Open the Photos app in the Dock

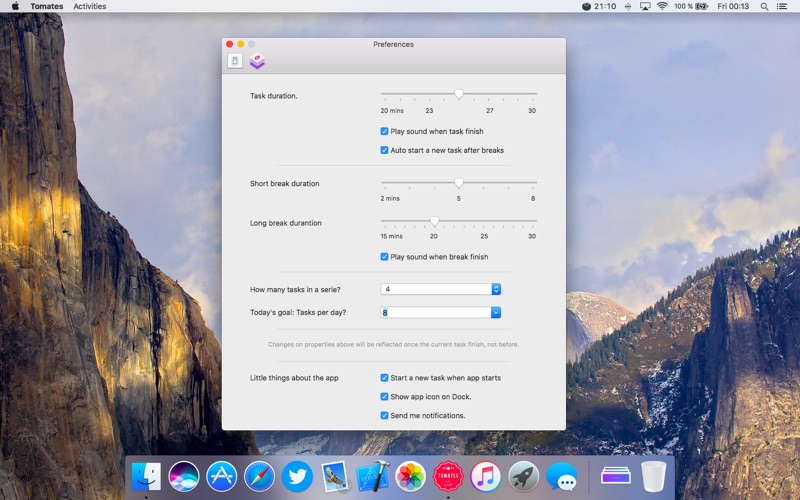coord(410,476)
